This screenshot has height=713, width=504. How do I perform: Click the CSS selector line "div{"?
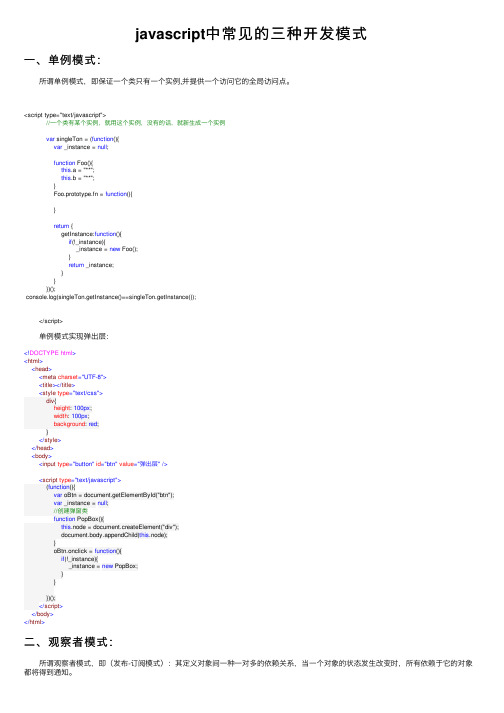[51, 401]
